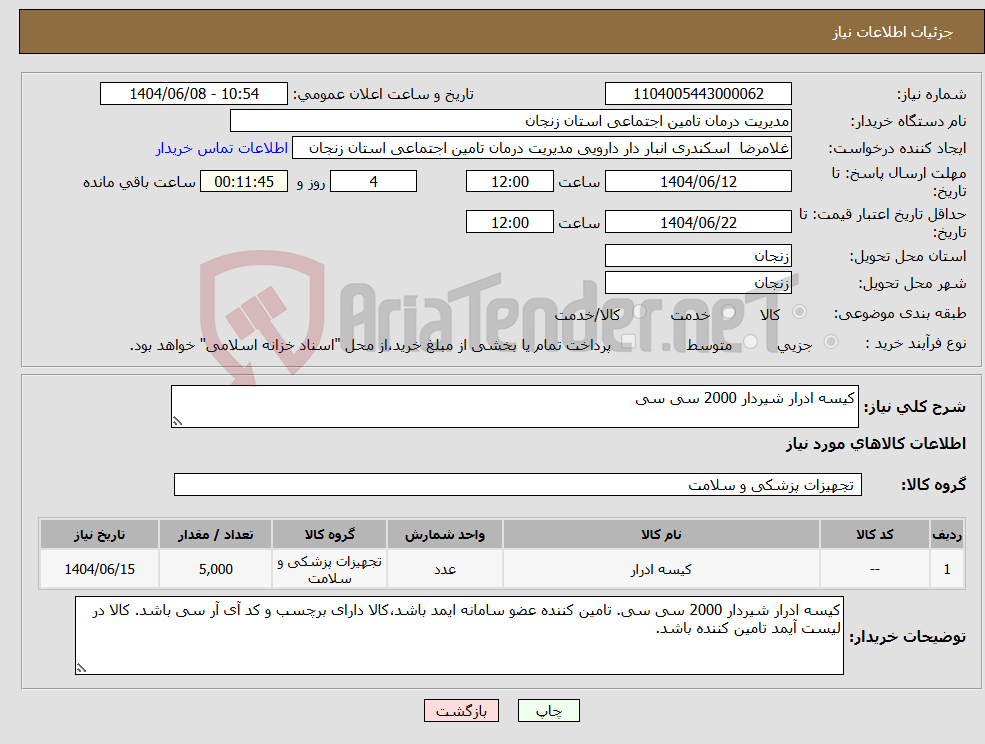
Task: Click the price validity date 1404/06/22
Action: pos(698,222)
